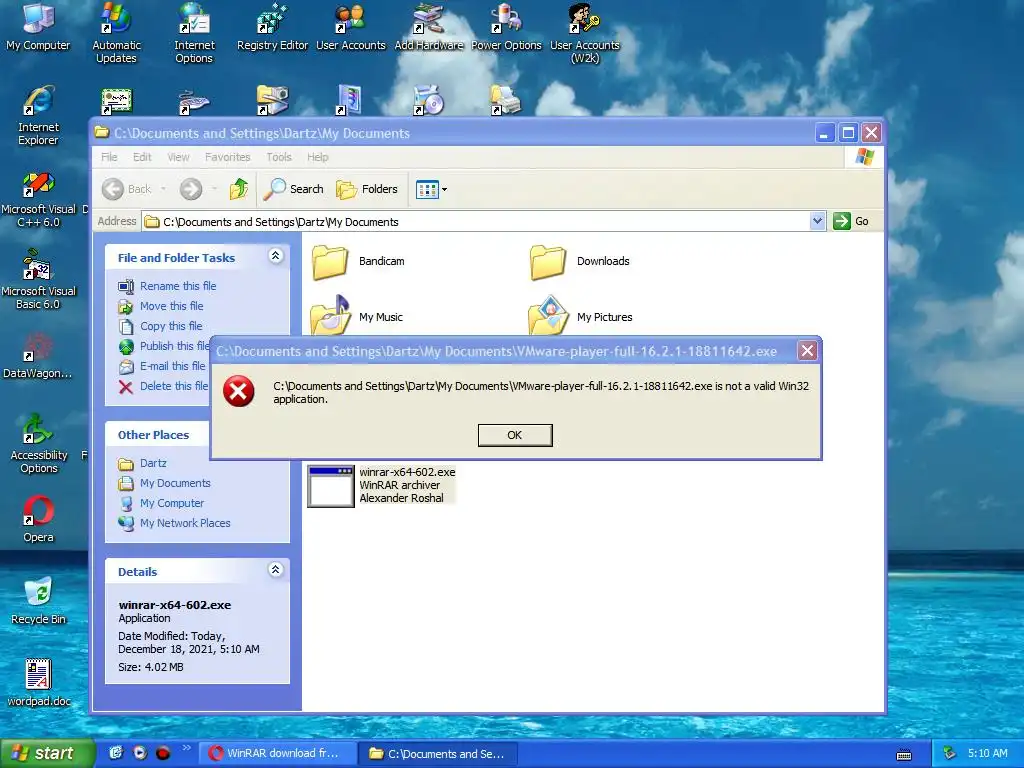This screenshot has width=1024, height=768.
Task: Click the Go button
Action: pos(851,221)
